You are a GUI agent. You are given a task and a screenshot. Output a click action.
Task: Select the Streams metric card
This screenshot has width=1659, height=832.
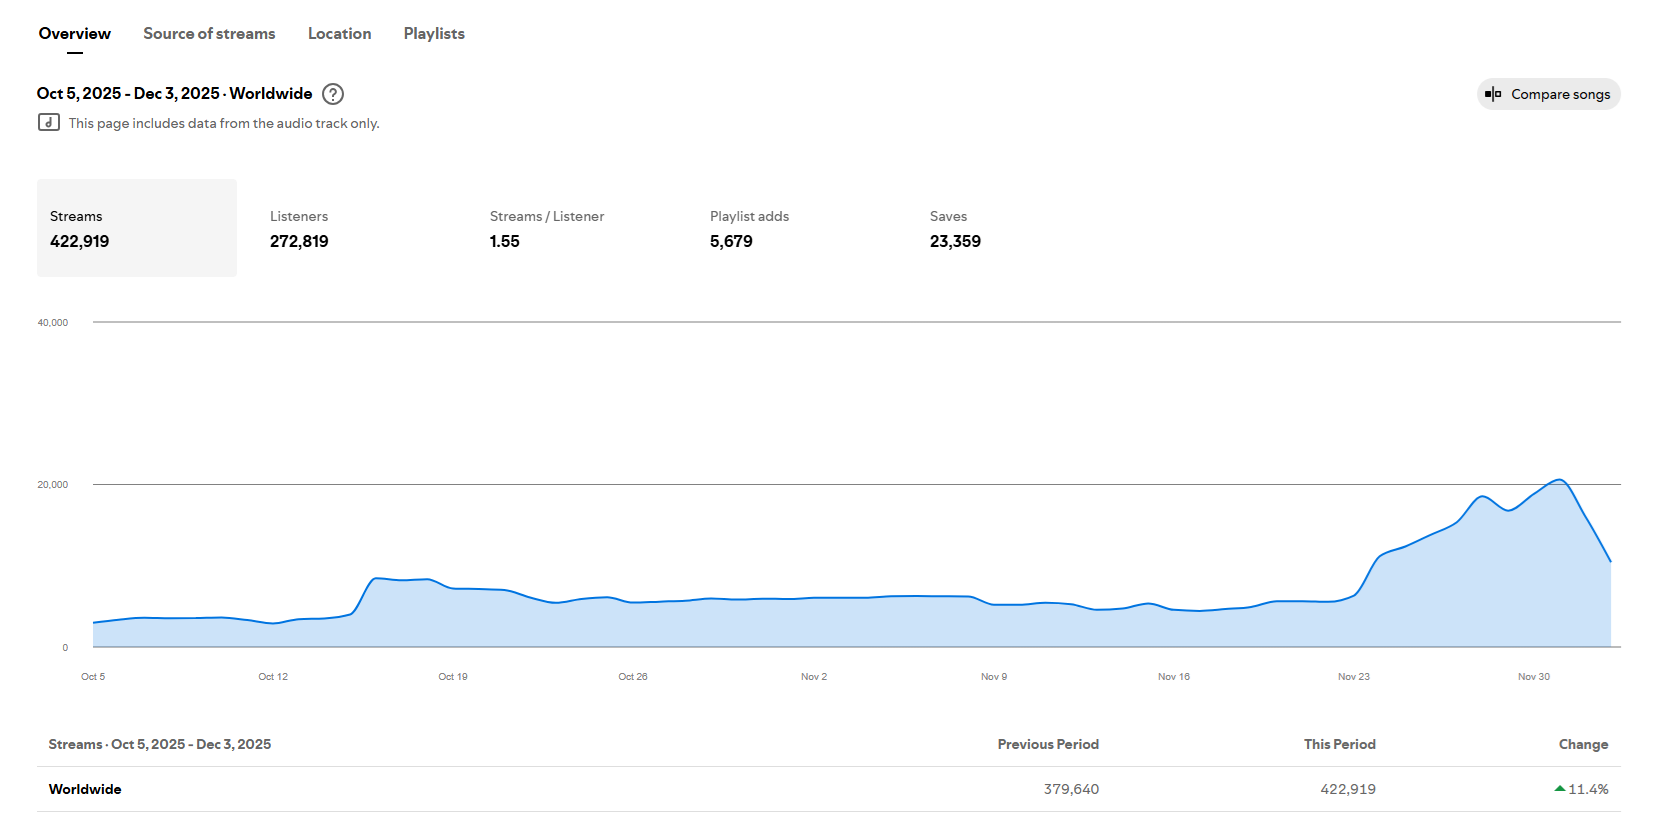click(x=137, y=228)
